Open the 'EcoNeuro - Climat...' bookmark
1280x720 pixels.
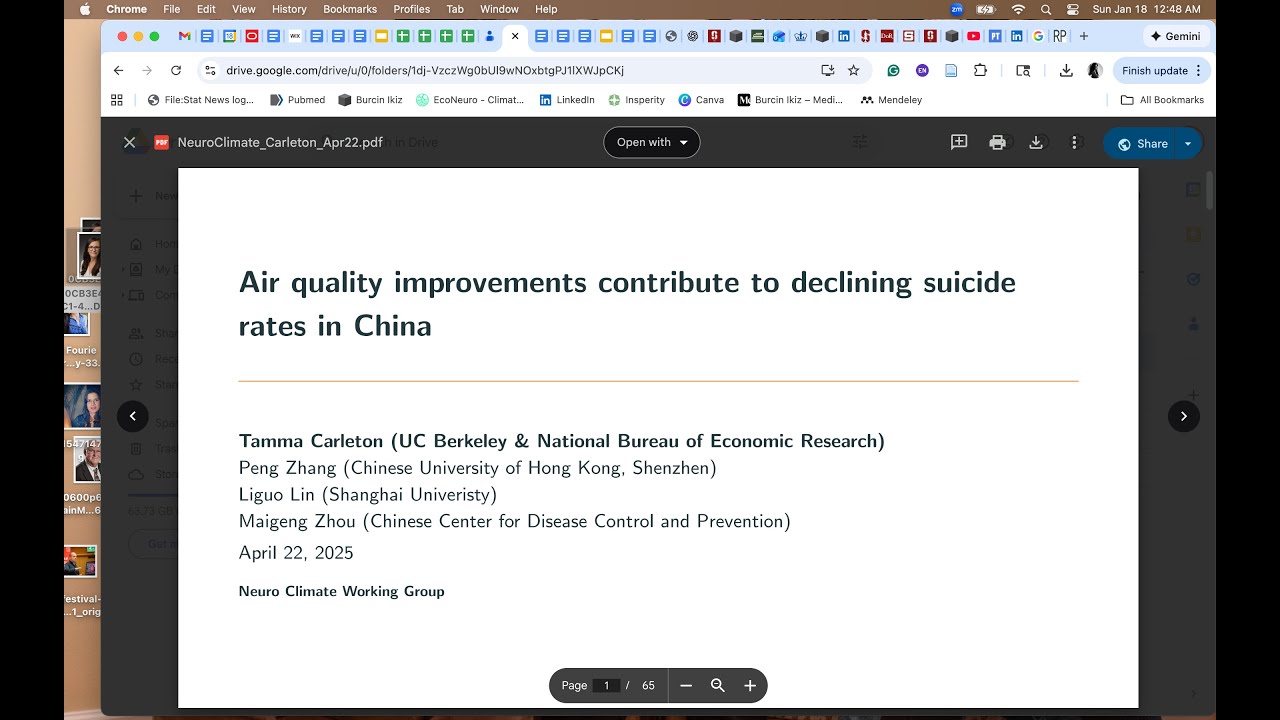pyautogui.click(x=471, y=100)
